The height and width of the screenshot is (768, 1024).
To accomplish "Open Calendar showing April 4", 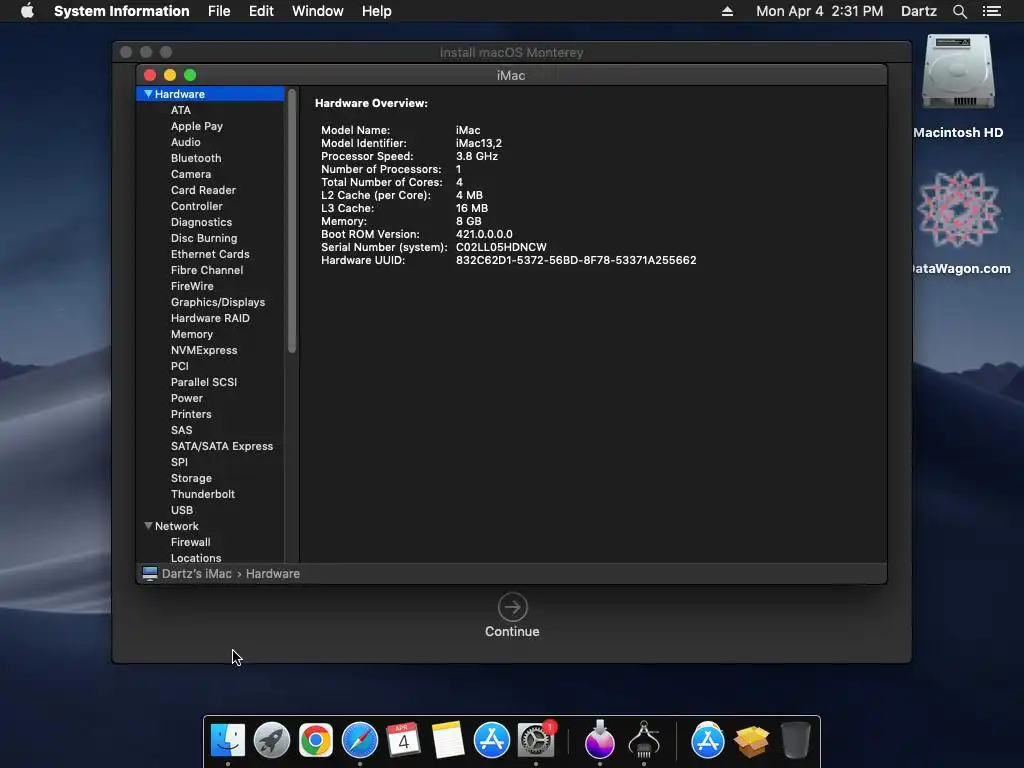I will (x=403, y=741).
